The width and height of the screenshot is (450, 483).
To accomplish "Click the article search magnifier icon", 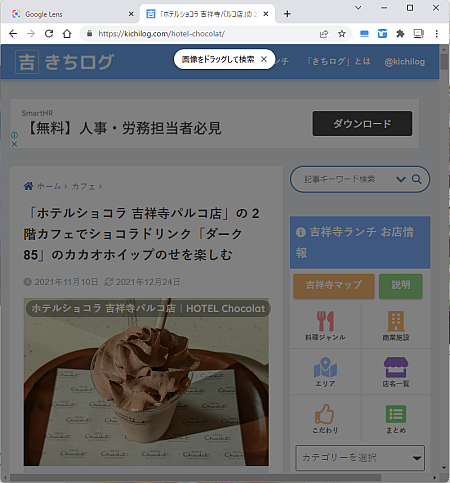I will tap(417, 179).
